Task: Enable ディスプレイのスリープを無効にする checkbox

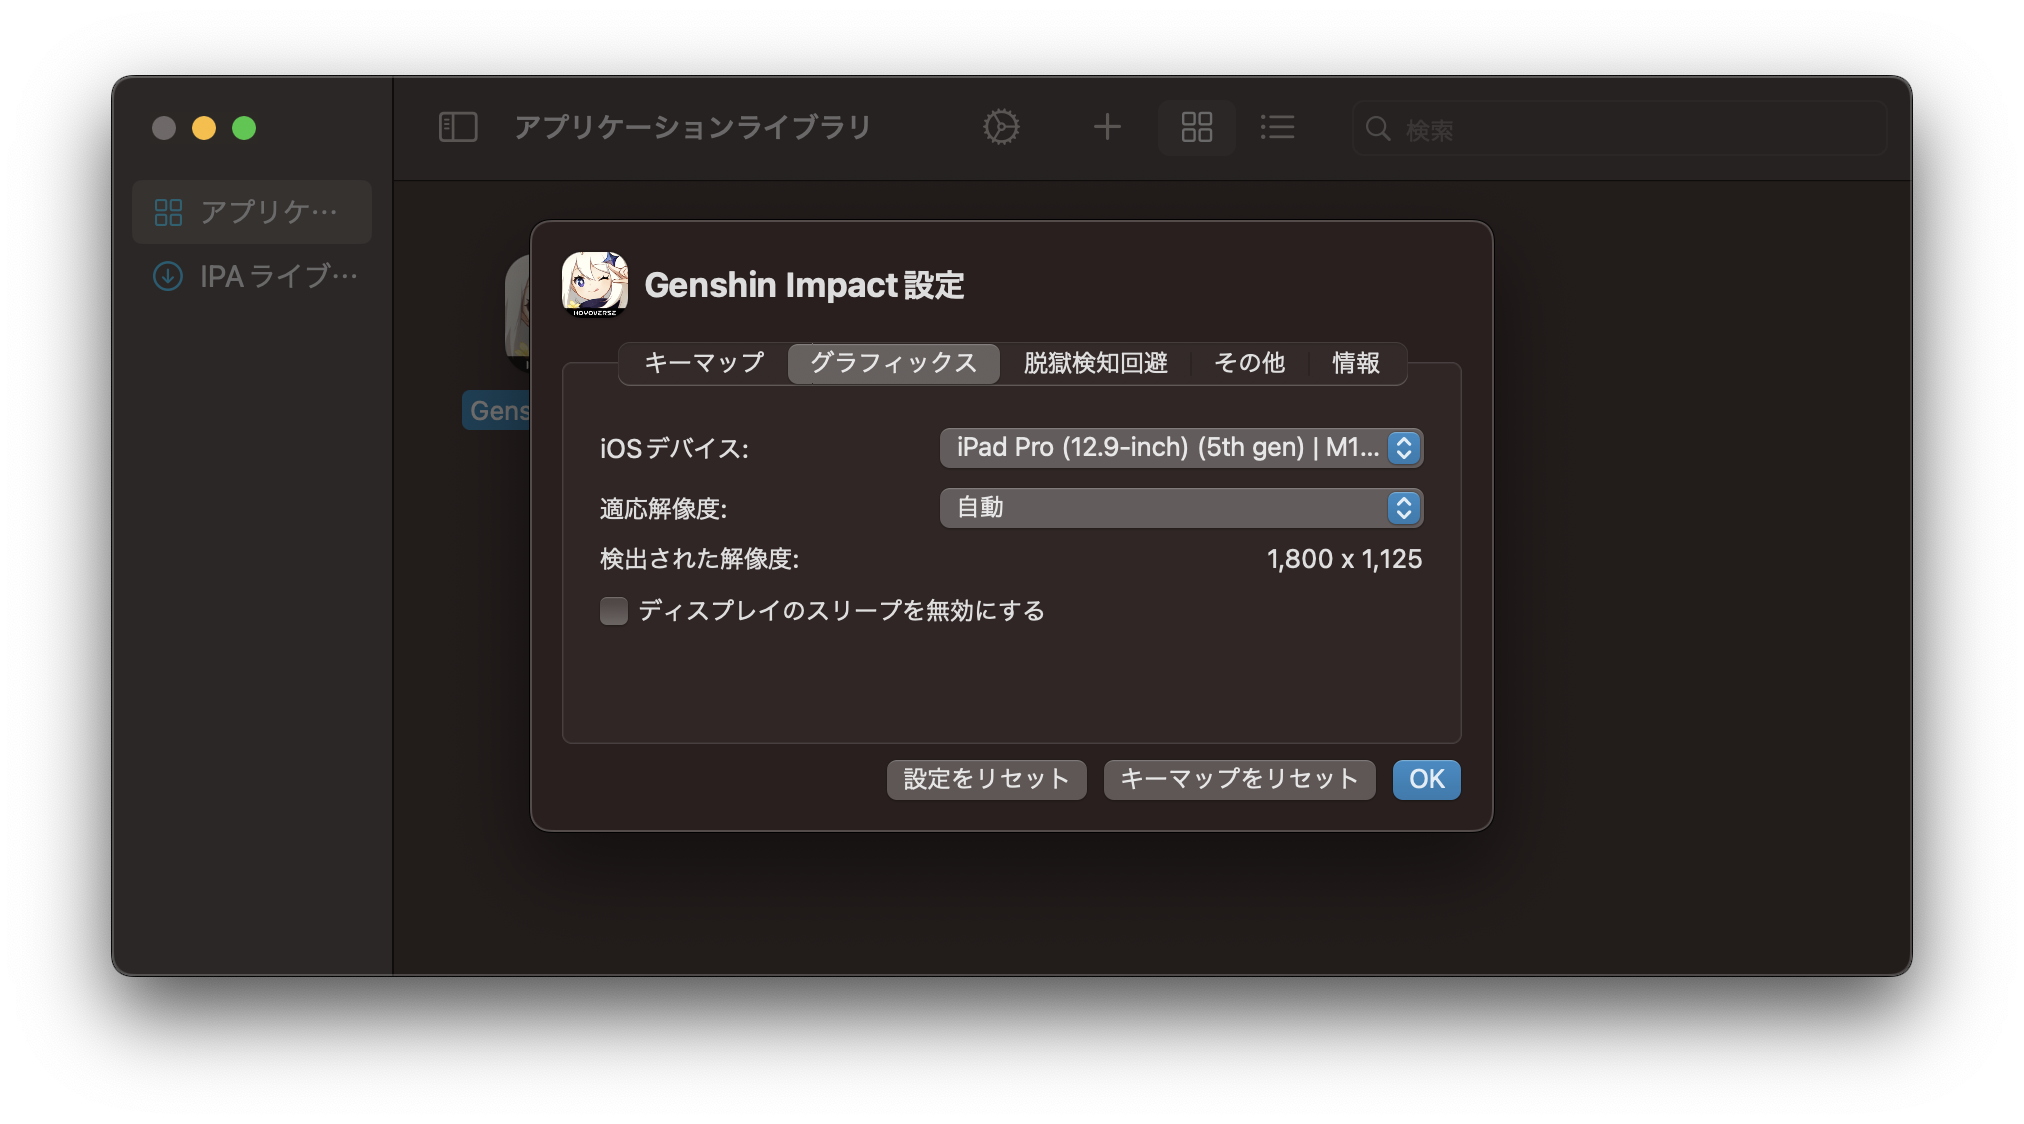Action: (x=614, y=610)
